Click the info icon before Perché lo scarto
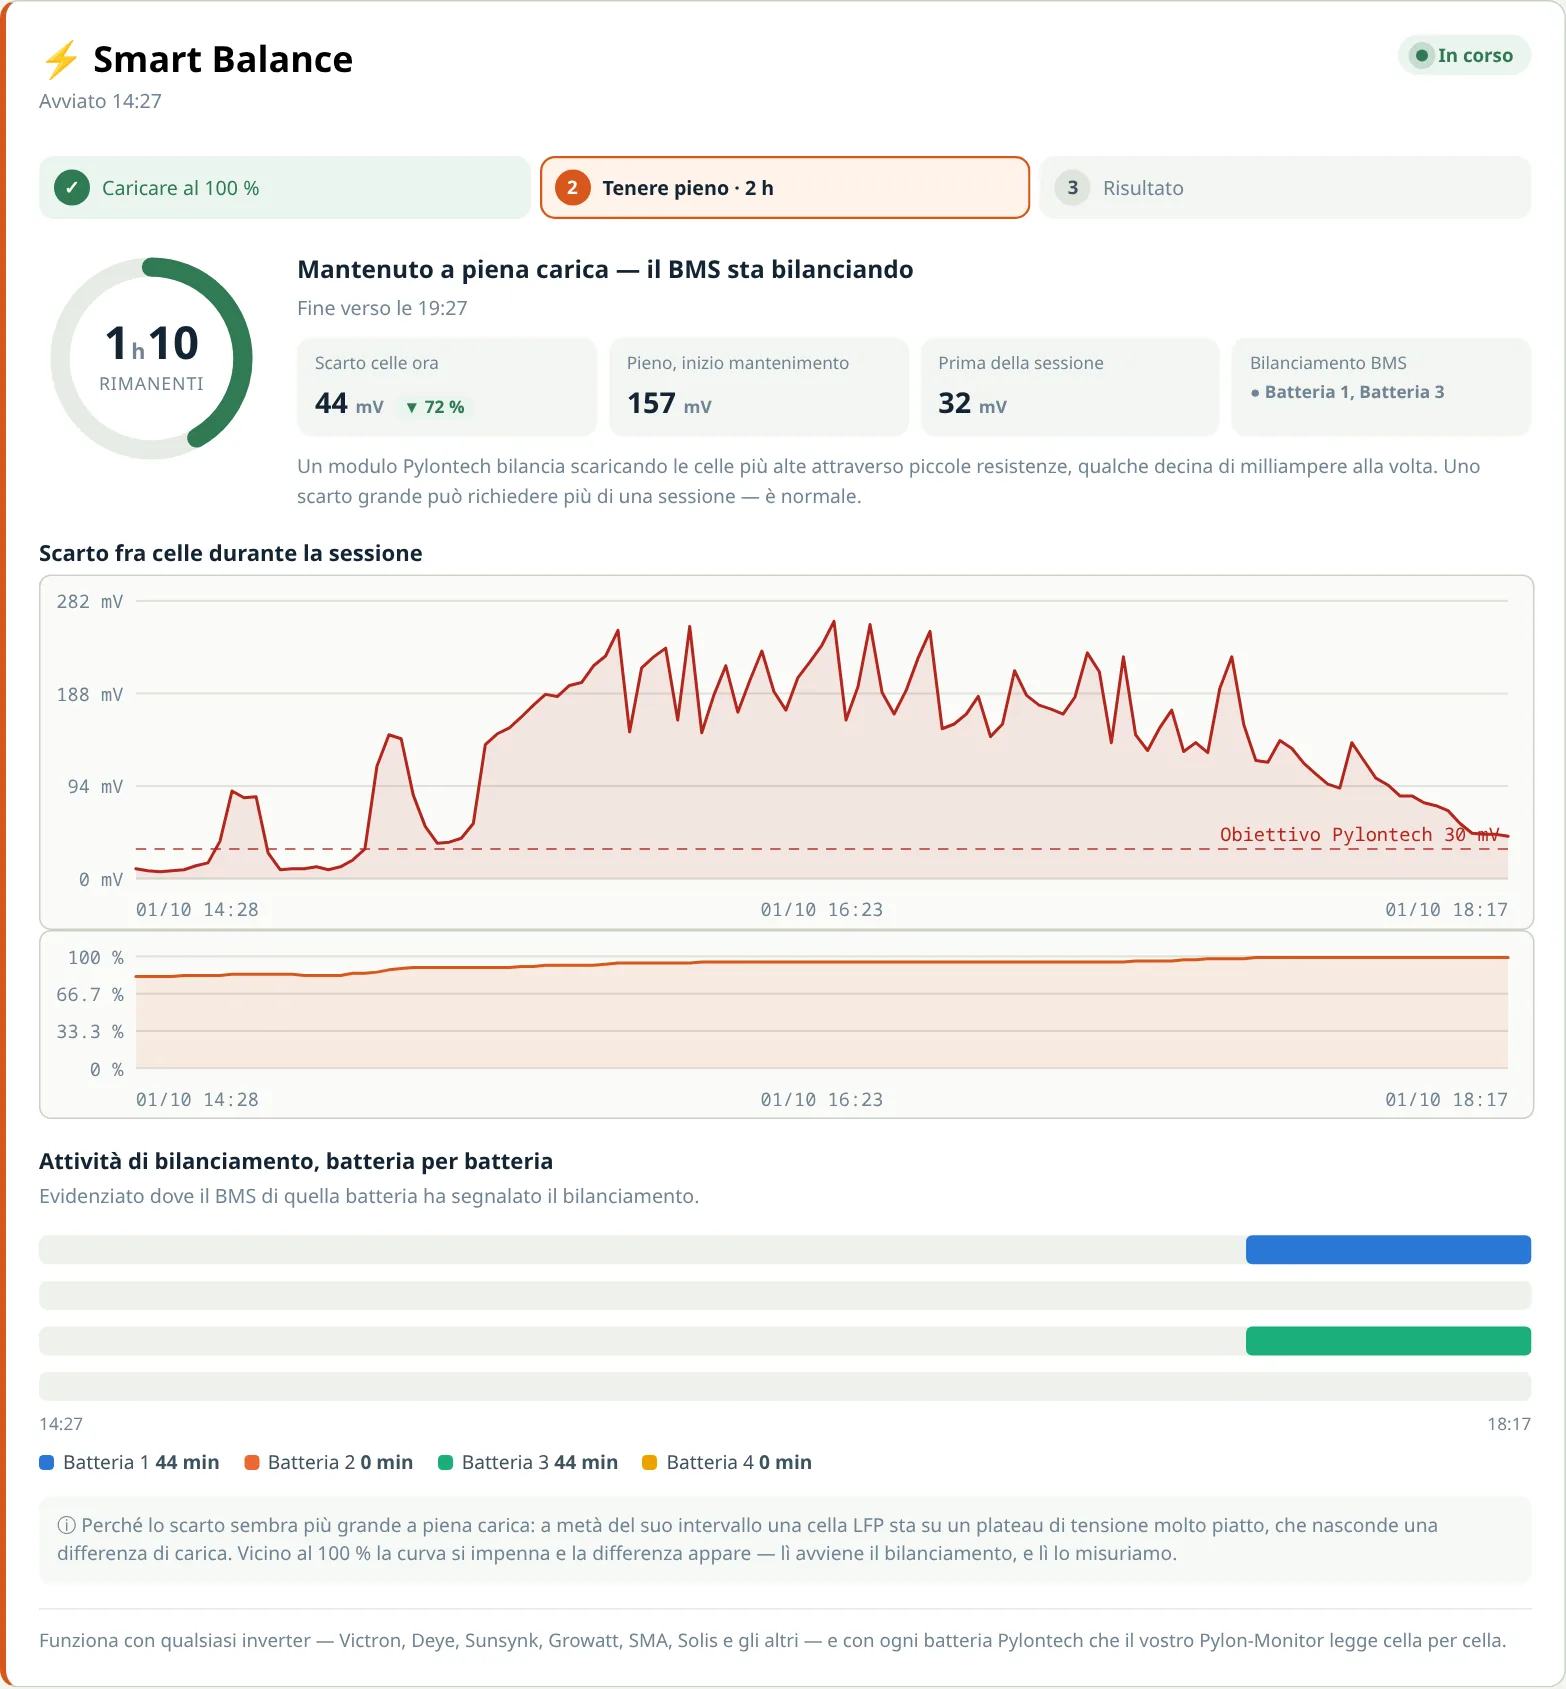This screenshot has width=1566, height=1689. [66, 1525]
